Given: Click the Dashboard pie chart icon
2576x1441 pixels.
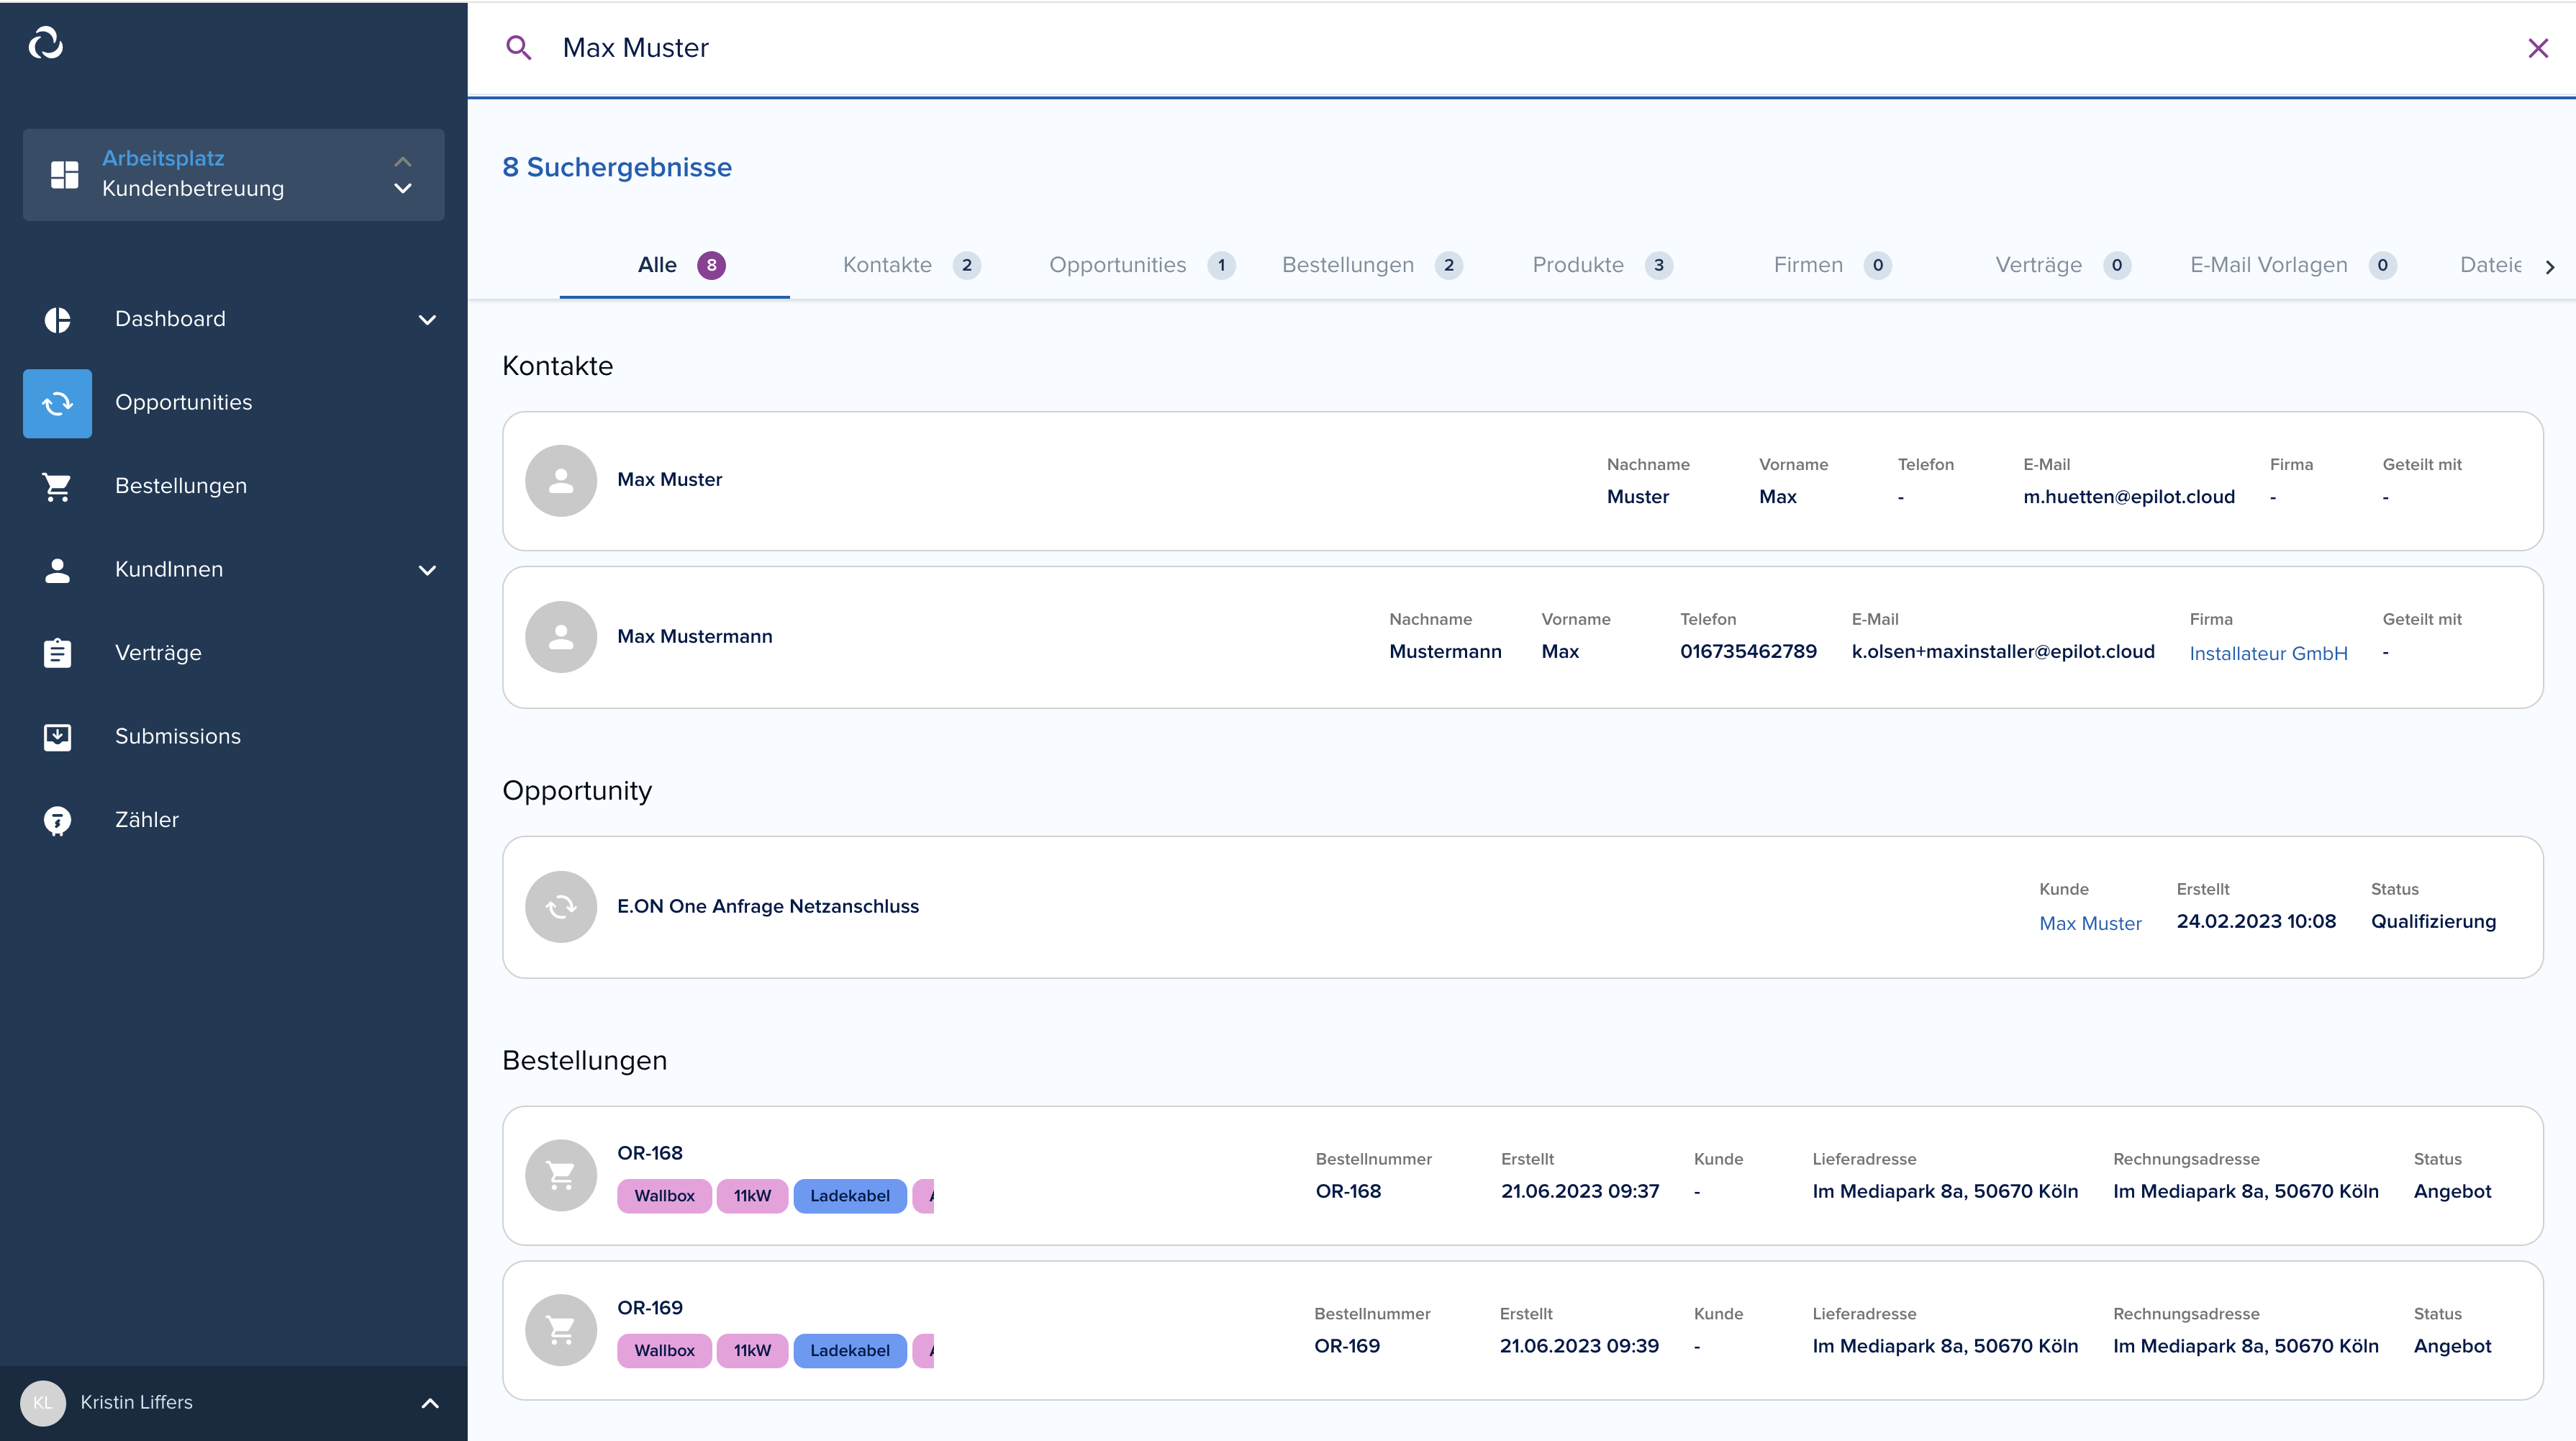Looking at the screenshot, I should coord(58,319).
